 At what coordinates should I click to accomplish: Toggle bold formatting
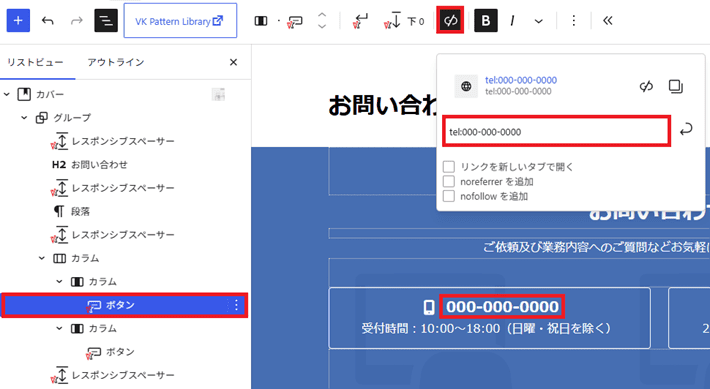point(486,20)
